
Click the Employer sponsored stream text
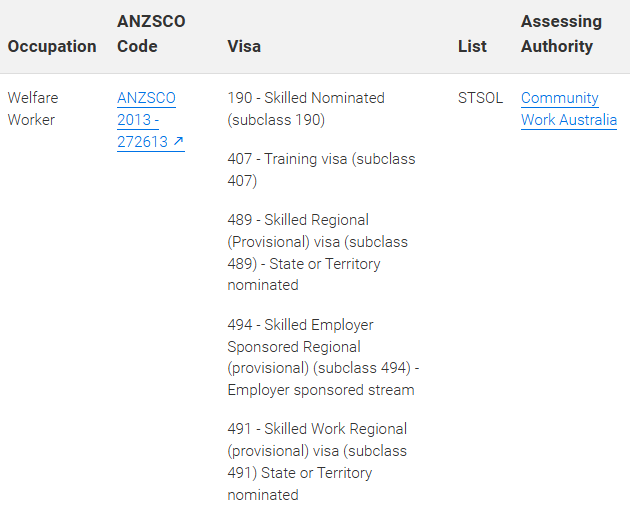(320, 390)
